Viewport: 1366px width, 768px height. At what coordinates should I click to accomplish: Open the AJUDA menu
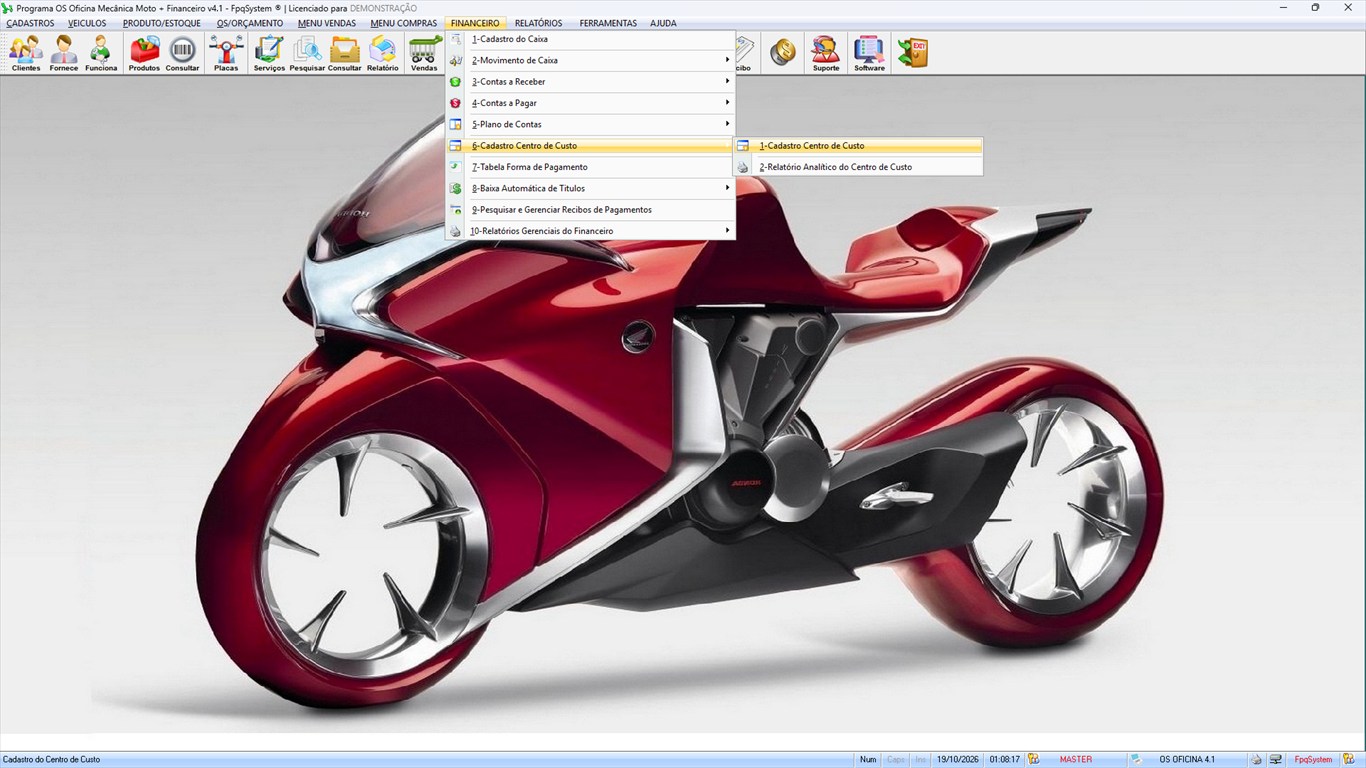[663, 23]
